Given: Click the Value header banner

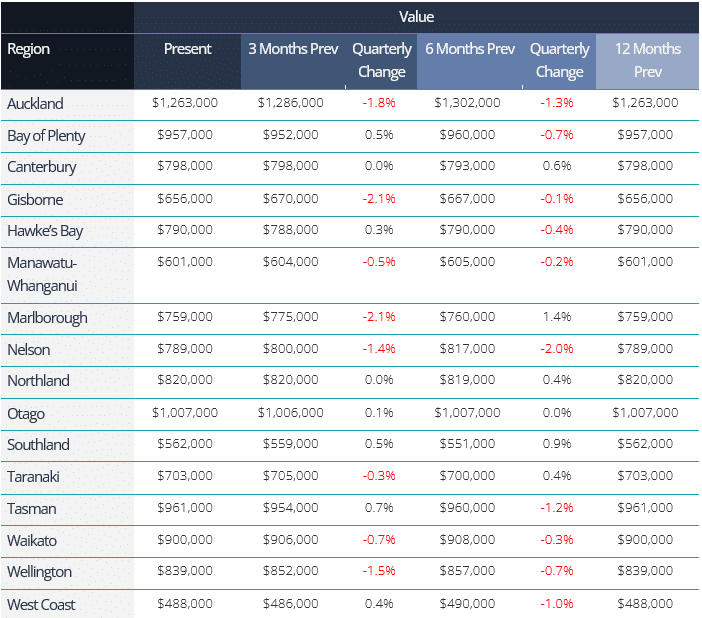Looking at the screenshot, I should [x=416, y=17].
